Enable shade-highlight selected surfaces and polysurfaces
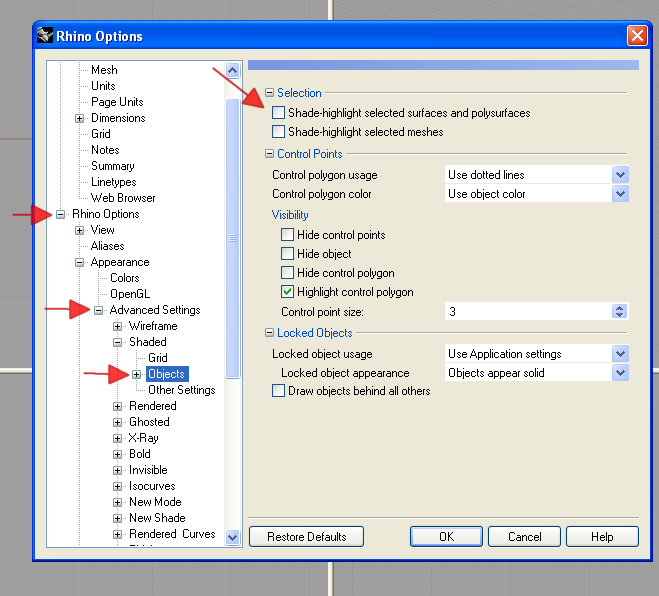This screenshot has width=659, height=596. pyautogui.click(x=278, y=113)
